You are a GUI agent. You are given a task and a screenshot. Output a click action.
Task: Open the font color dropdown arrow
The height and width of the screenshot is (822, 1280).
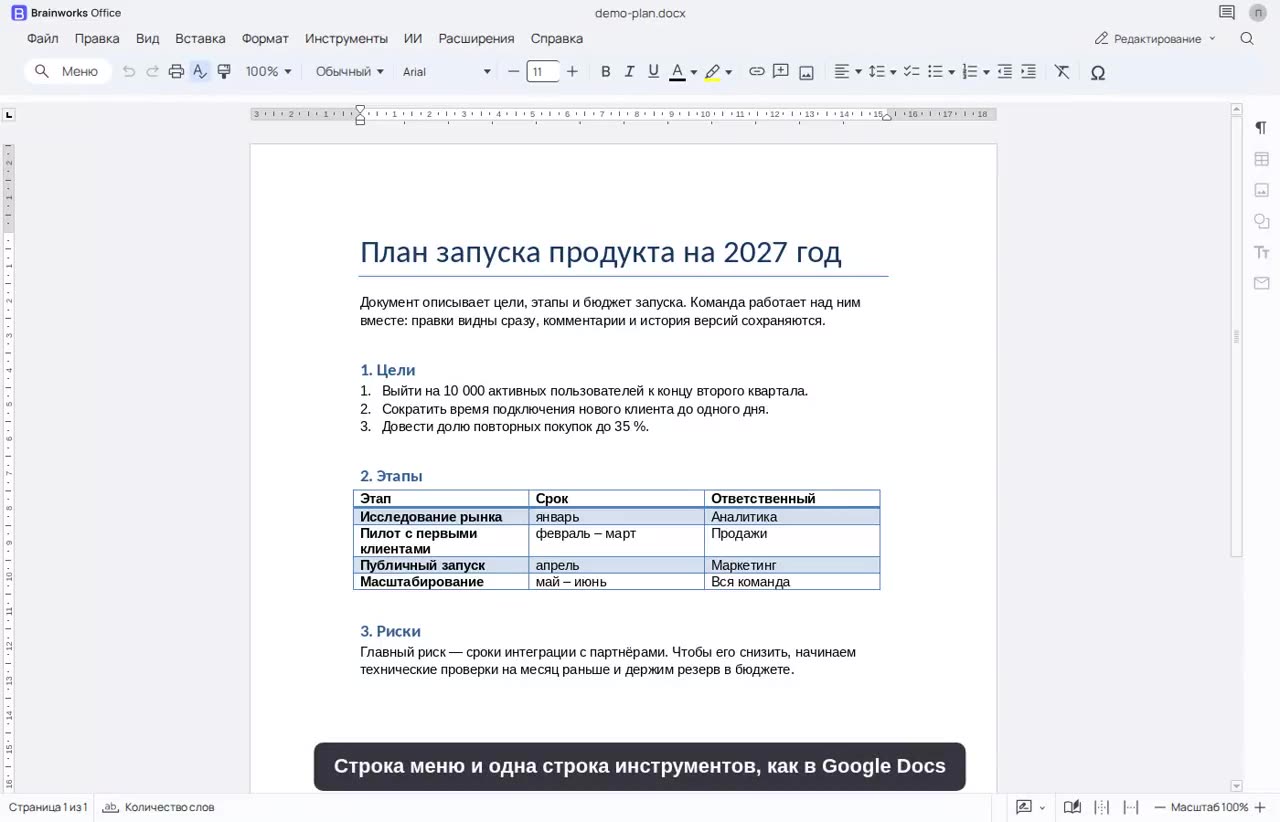694,72
